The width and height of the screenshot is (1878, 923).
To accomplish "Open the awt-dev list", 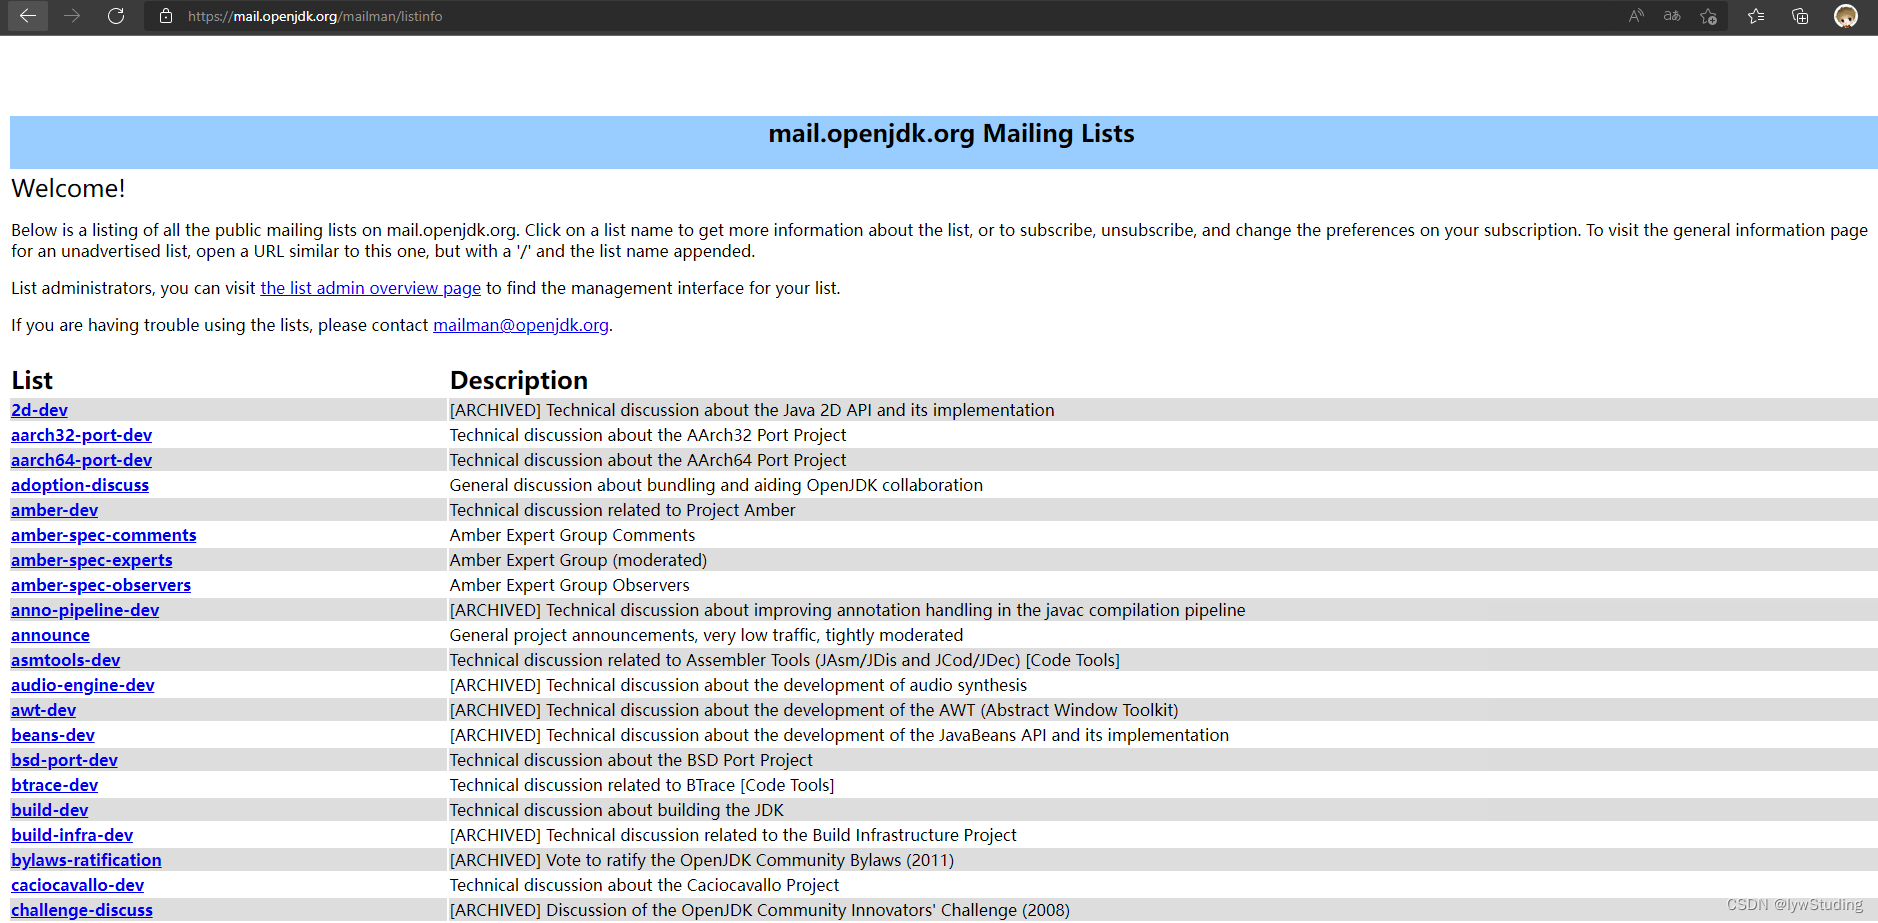I will click(43, 710).
